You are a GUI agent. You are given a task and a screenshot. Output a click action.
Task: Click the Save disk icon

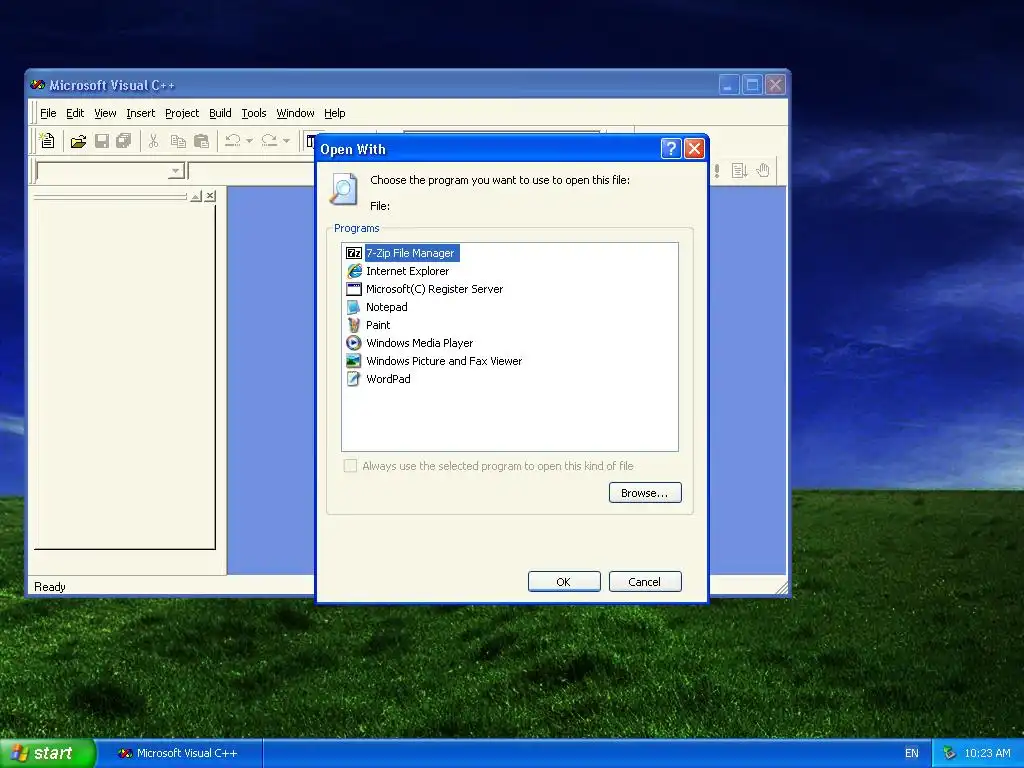[x=102, y=141]
